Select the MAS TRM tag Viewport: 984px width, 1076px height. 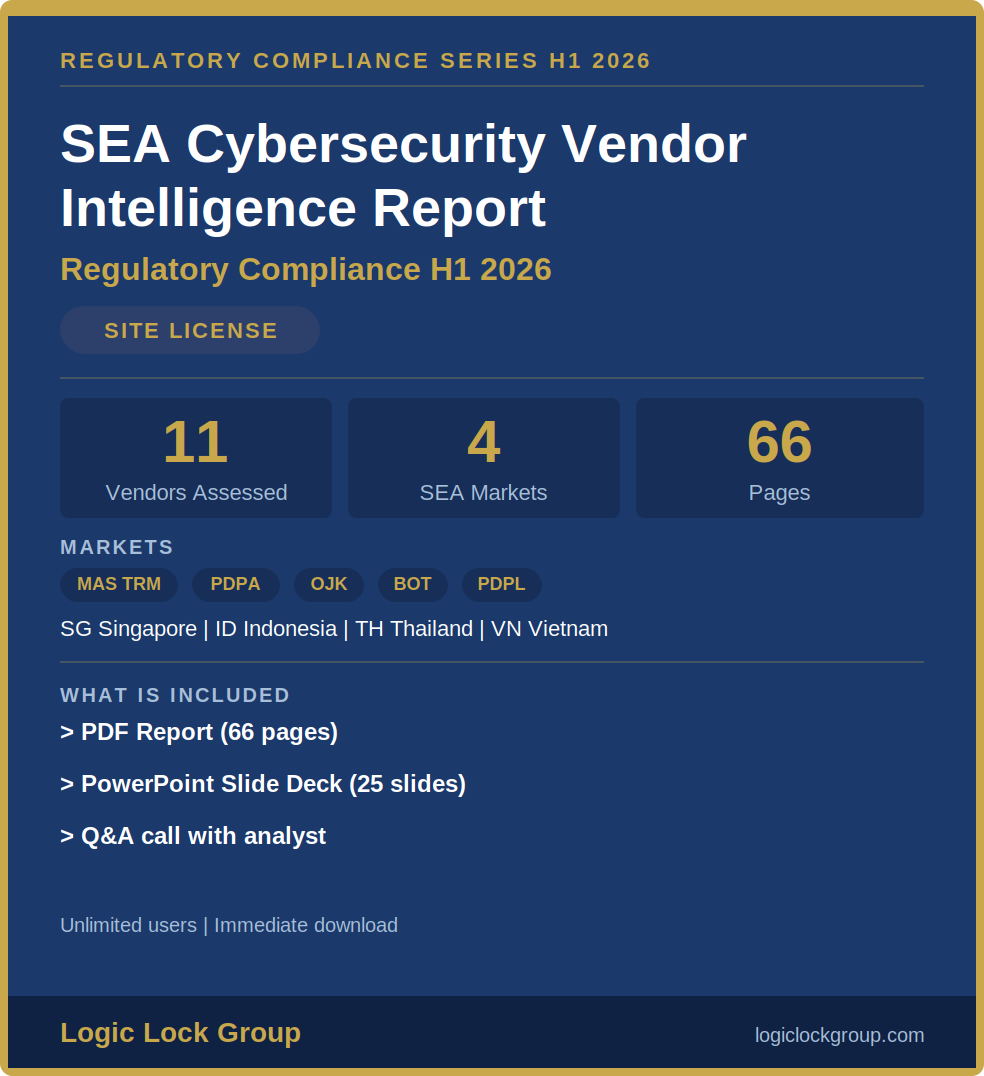coord(119,584)
